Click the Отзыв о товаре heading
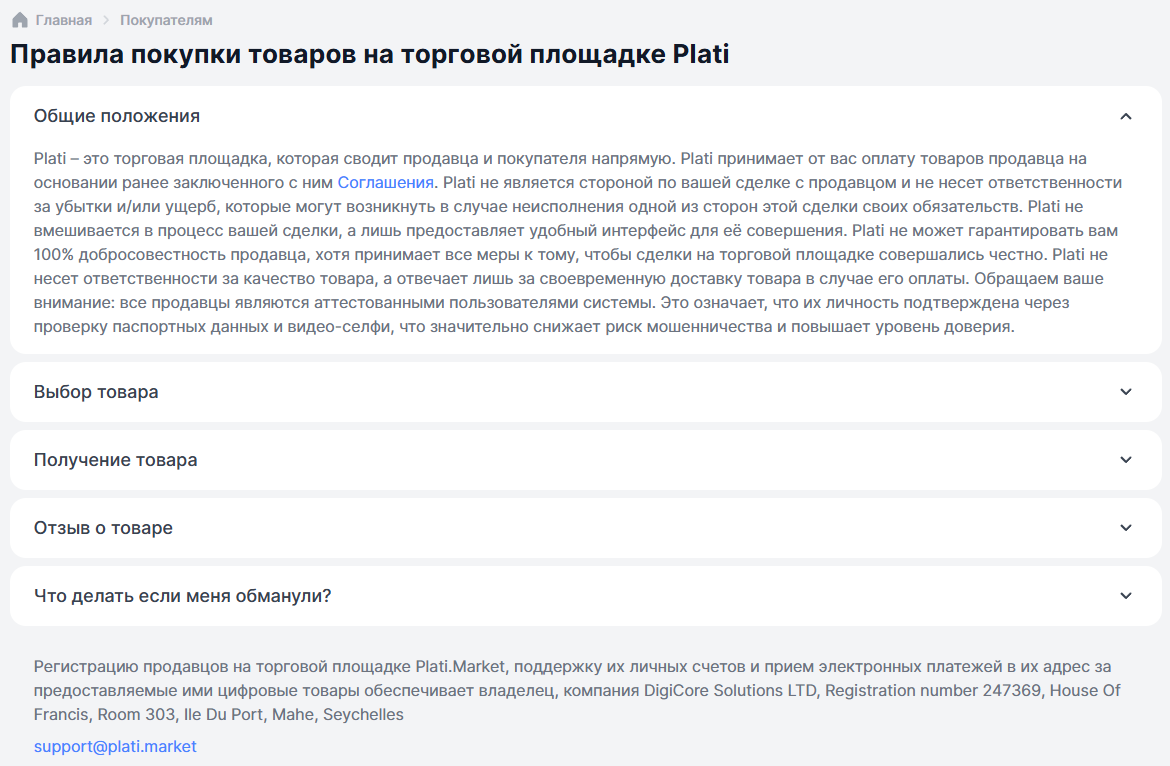The width and height of the screenshot is (1170, 766). [103, 528]
